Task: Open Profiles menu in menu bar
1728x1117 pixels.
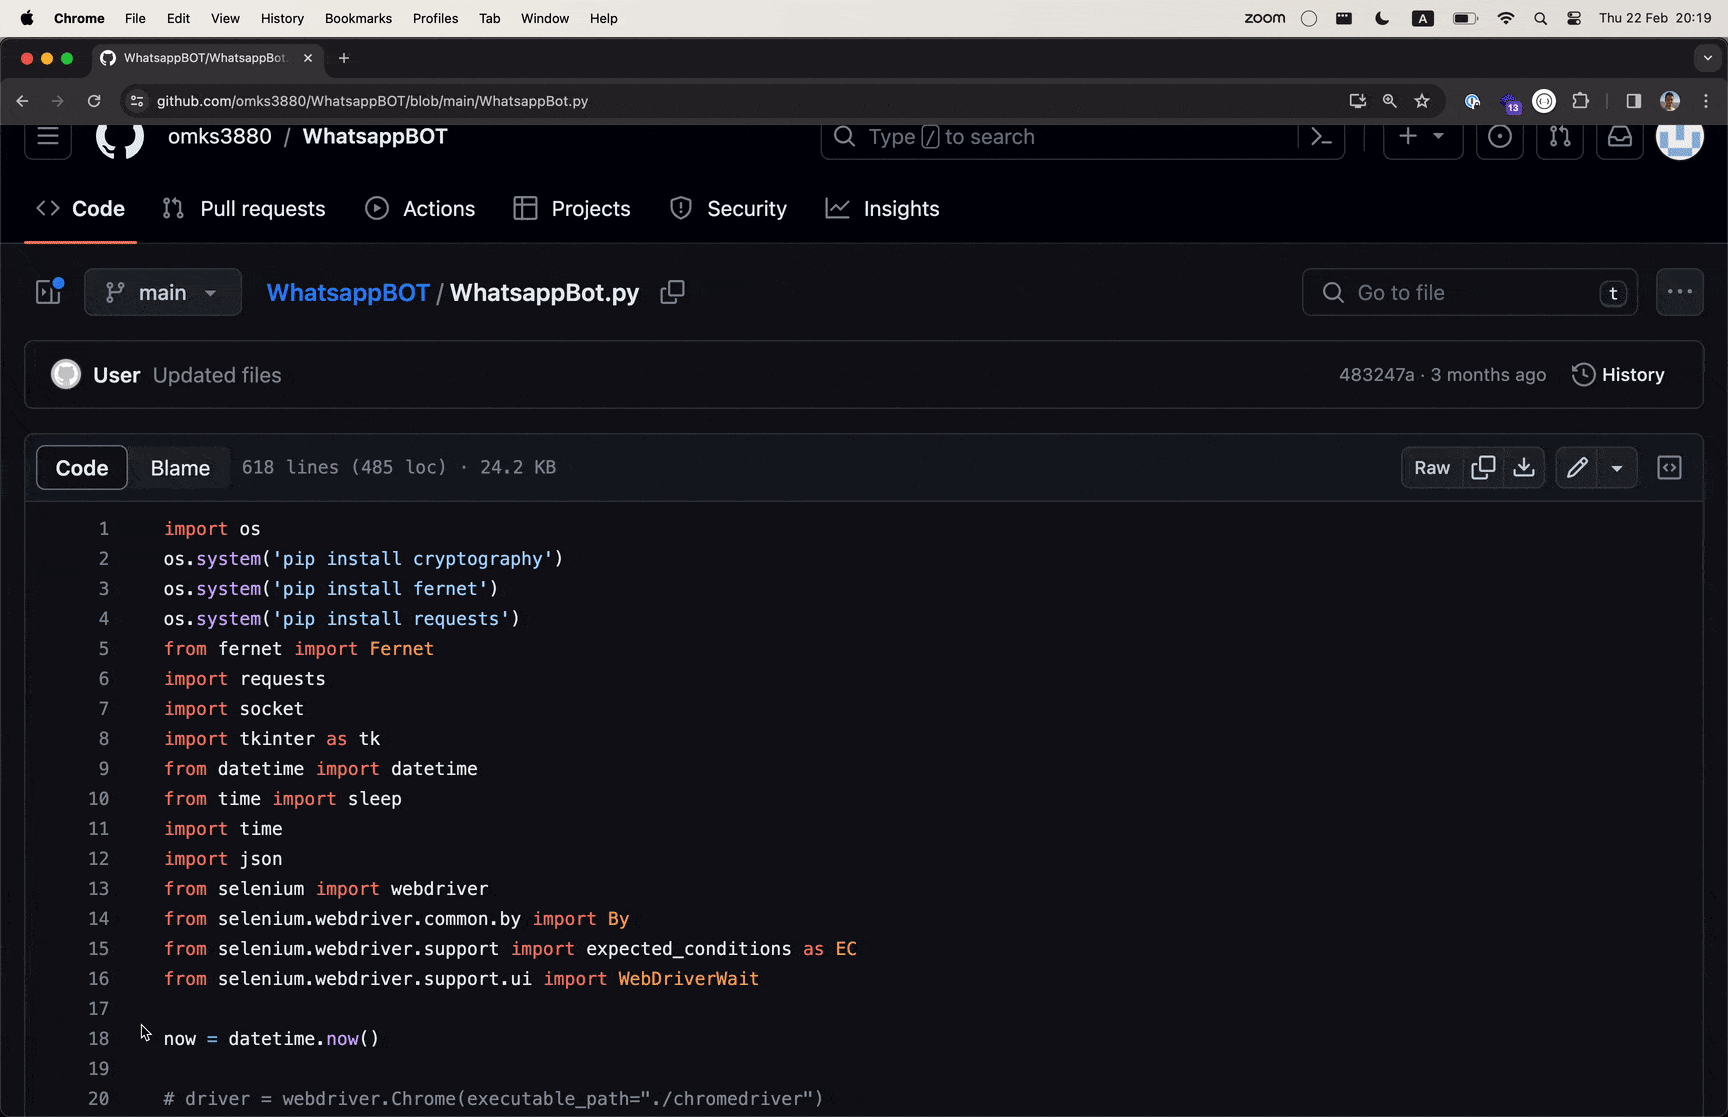Action: coord(435,18)
